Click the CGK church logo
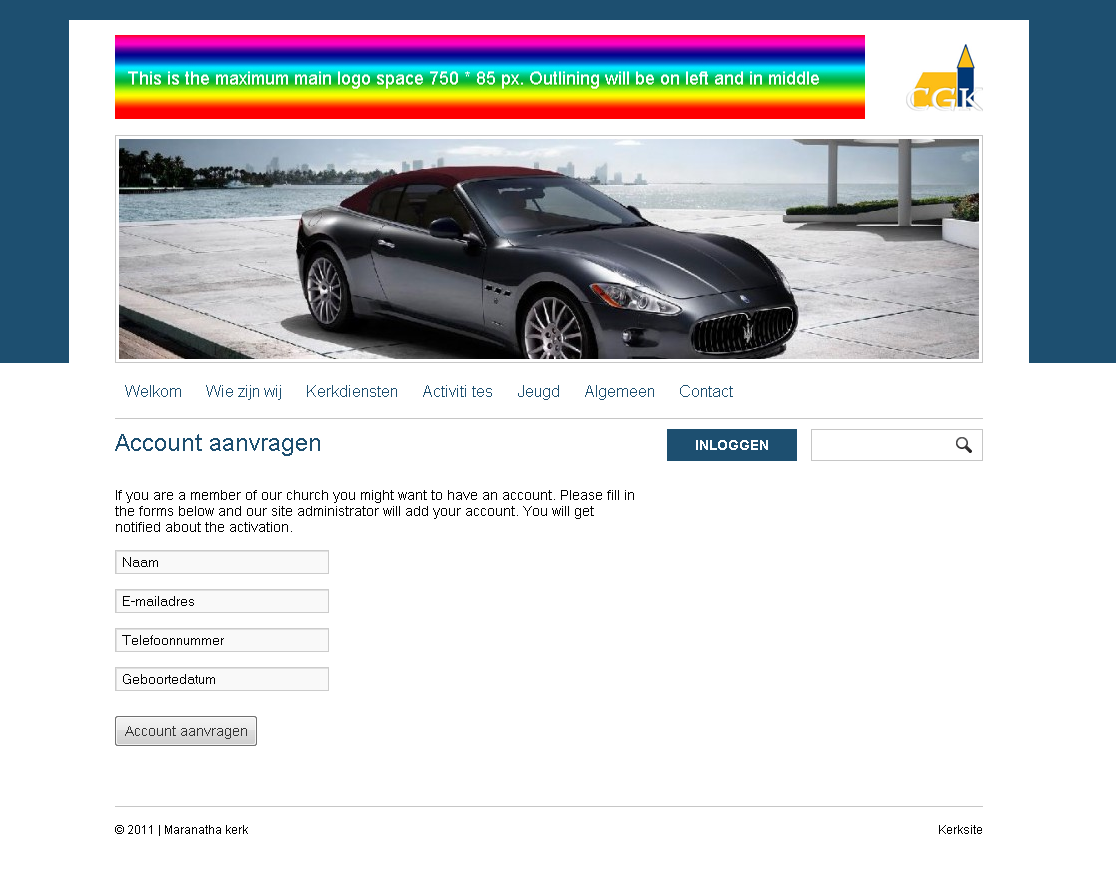The height and width of the screenshot is (884, 1116). point(944,78)
